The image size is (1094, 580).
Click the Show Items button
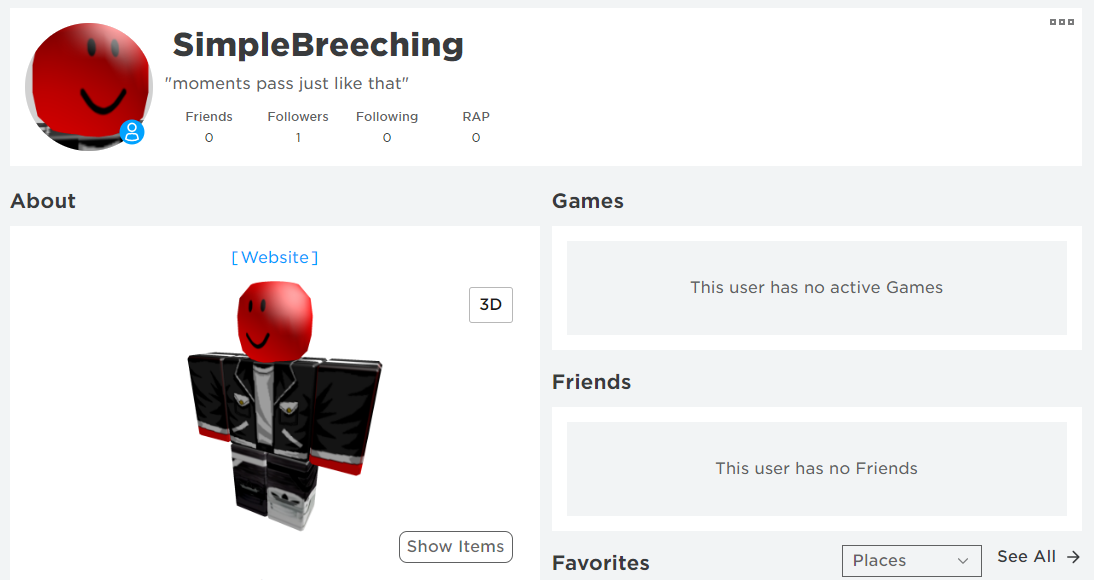(x=456, y=546)
